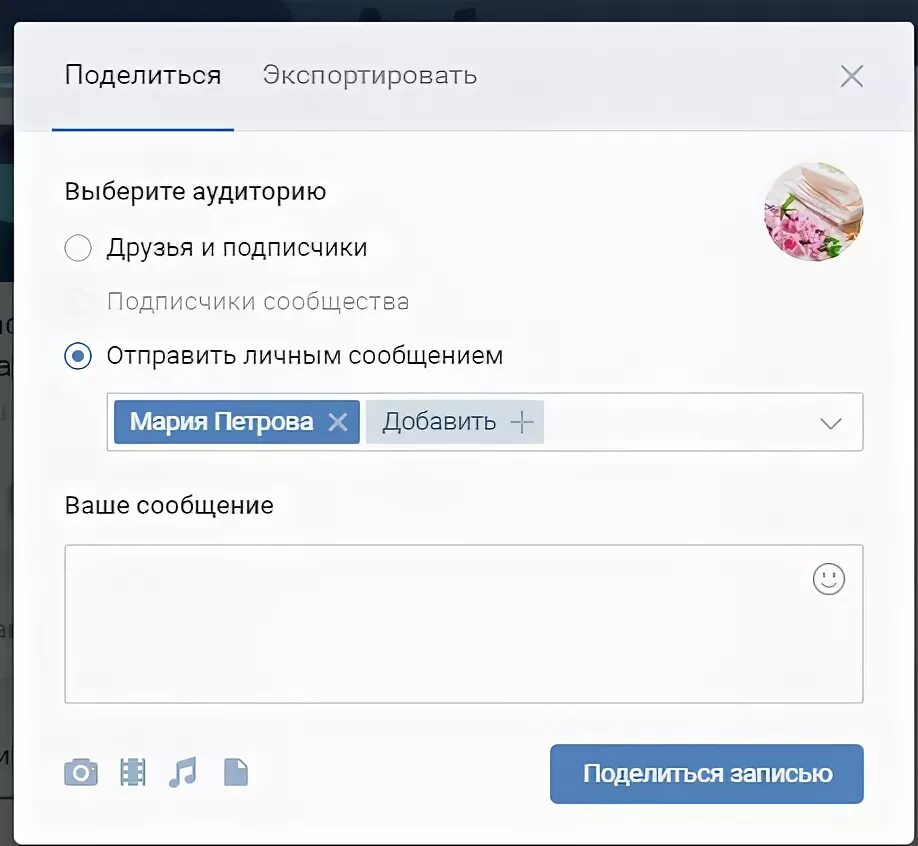This screenshot has width=918, height=846.
Task: Click empty space in the recipients field
Action: (679, 422)
